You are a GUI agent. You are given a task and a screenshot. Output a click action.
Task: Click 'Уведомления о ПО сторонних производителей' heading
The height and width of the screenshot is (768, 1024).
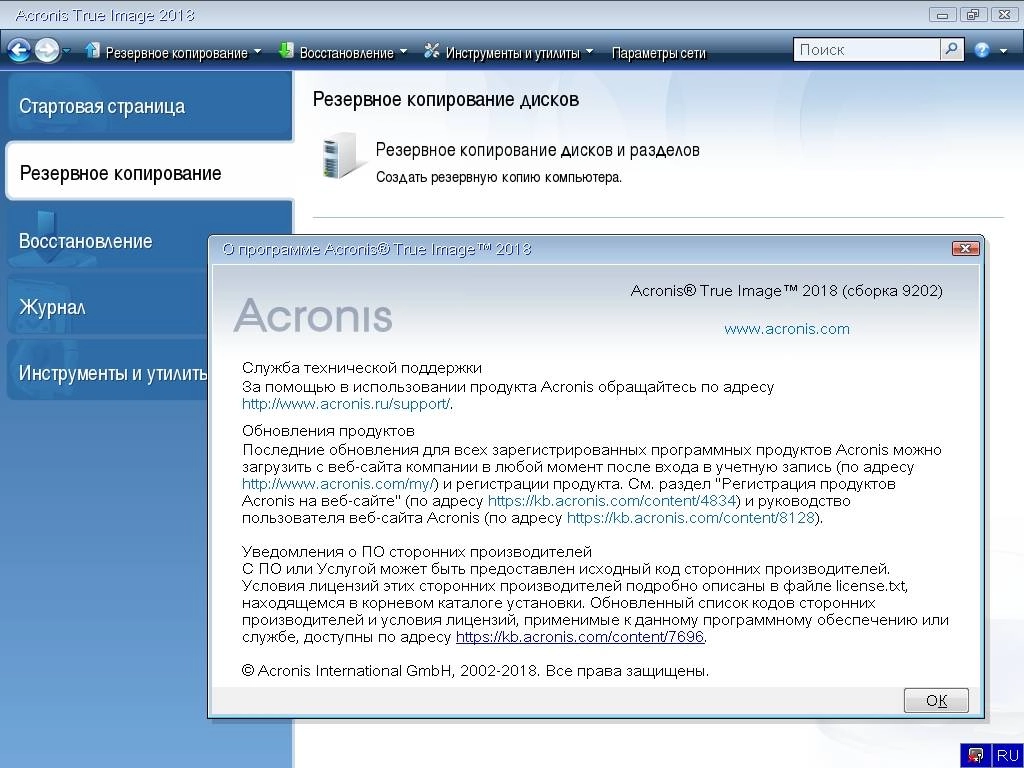(417, 552)
